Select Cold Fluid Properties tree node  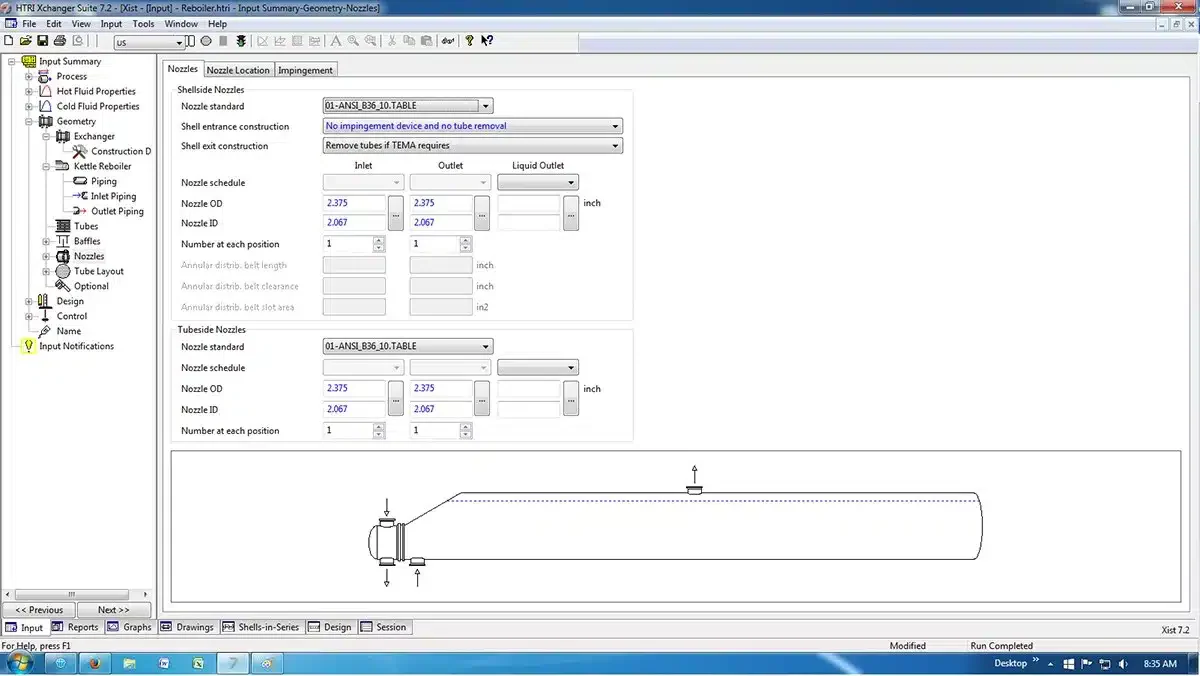click(x=98, y=106)
